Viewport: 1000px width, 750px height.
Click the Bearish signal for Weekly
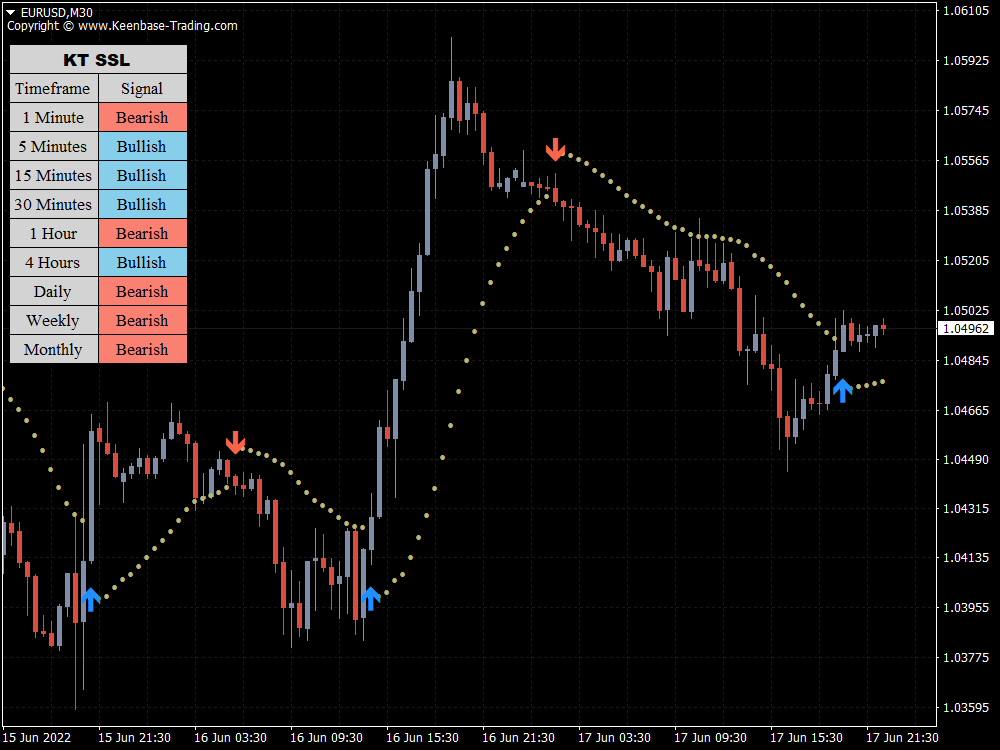(x=143, y=320)
